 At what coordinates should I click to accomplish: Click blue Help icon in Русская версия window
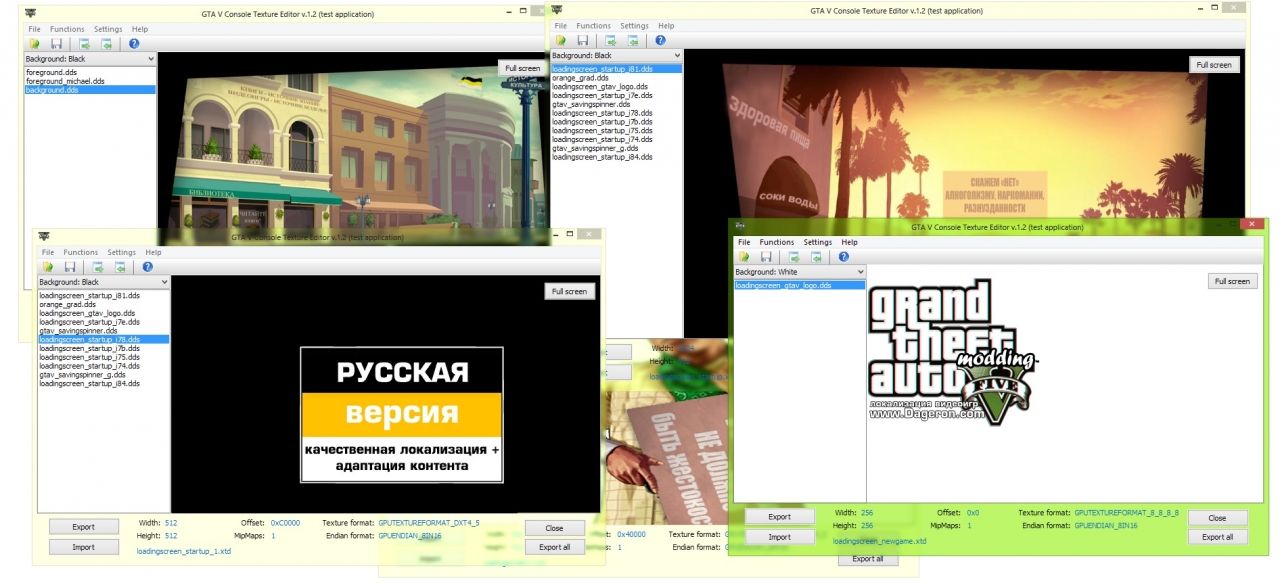pos(147,267)
